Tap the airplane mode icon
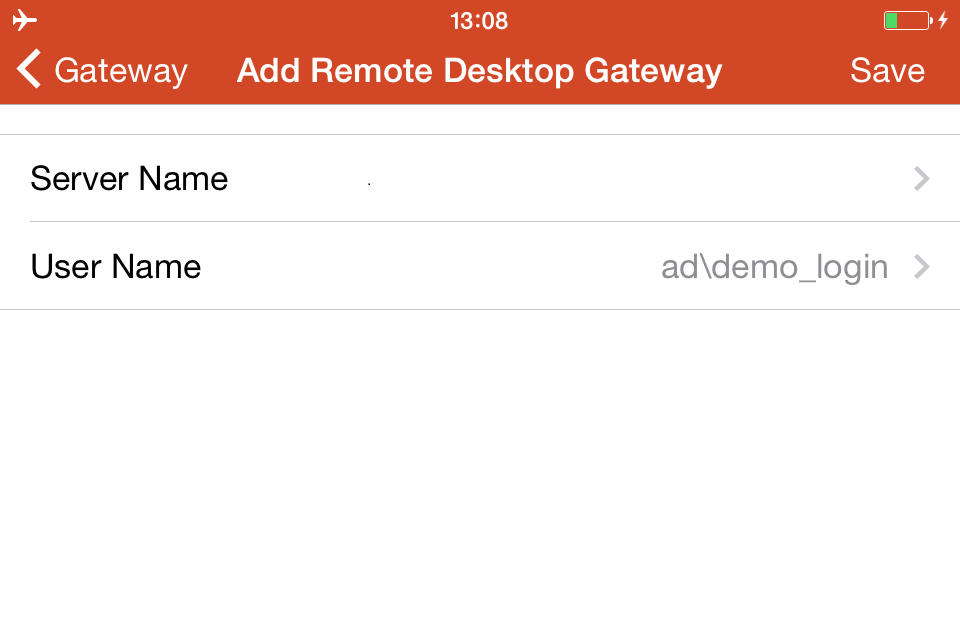The height and width of the screenshot is (640, 960). (24, 20)
